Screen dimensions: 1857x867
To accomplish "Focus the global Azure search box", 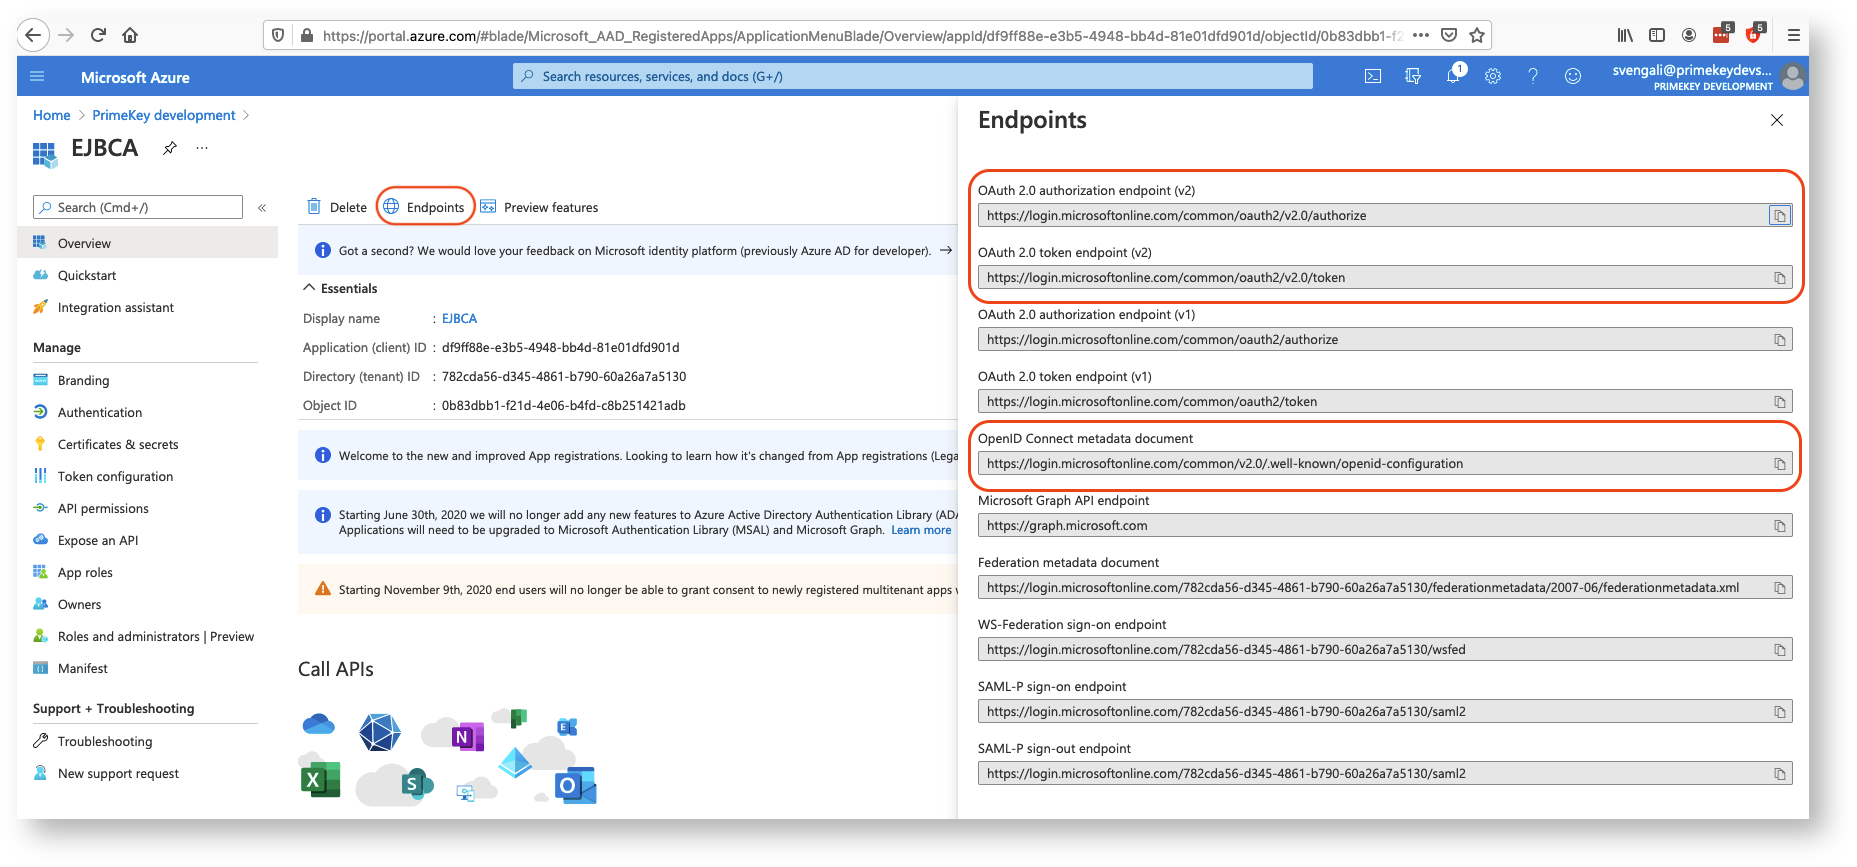I will (913, 76).
